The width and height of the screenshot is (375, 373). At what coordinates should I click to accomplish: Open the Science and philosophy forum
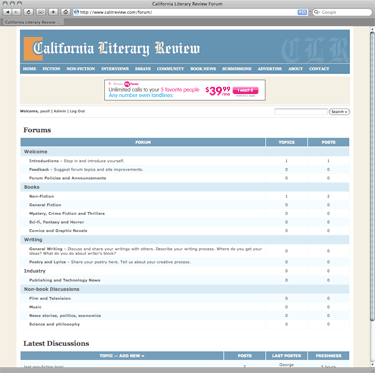pyautogui.click(x=54, y=324)
